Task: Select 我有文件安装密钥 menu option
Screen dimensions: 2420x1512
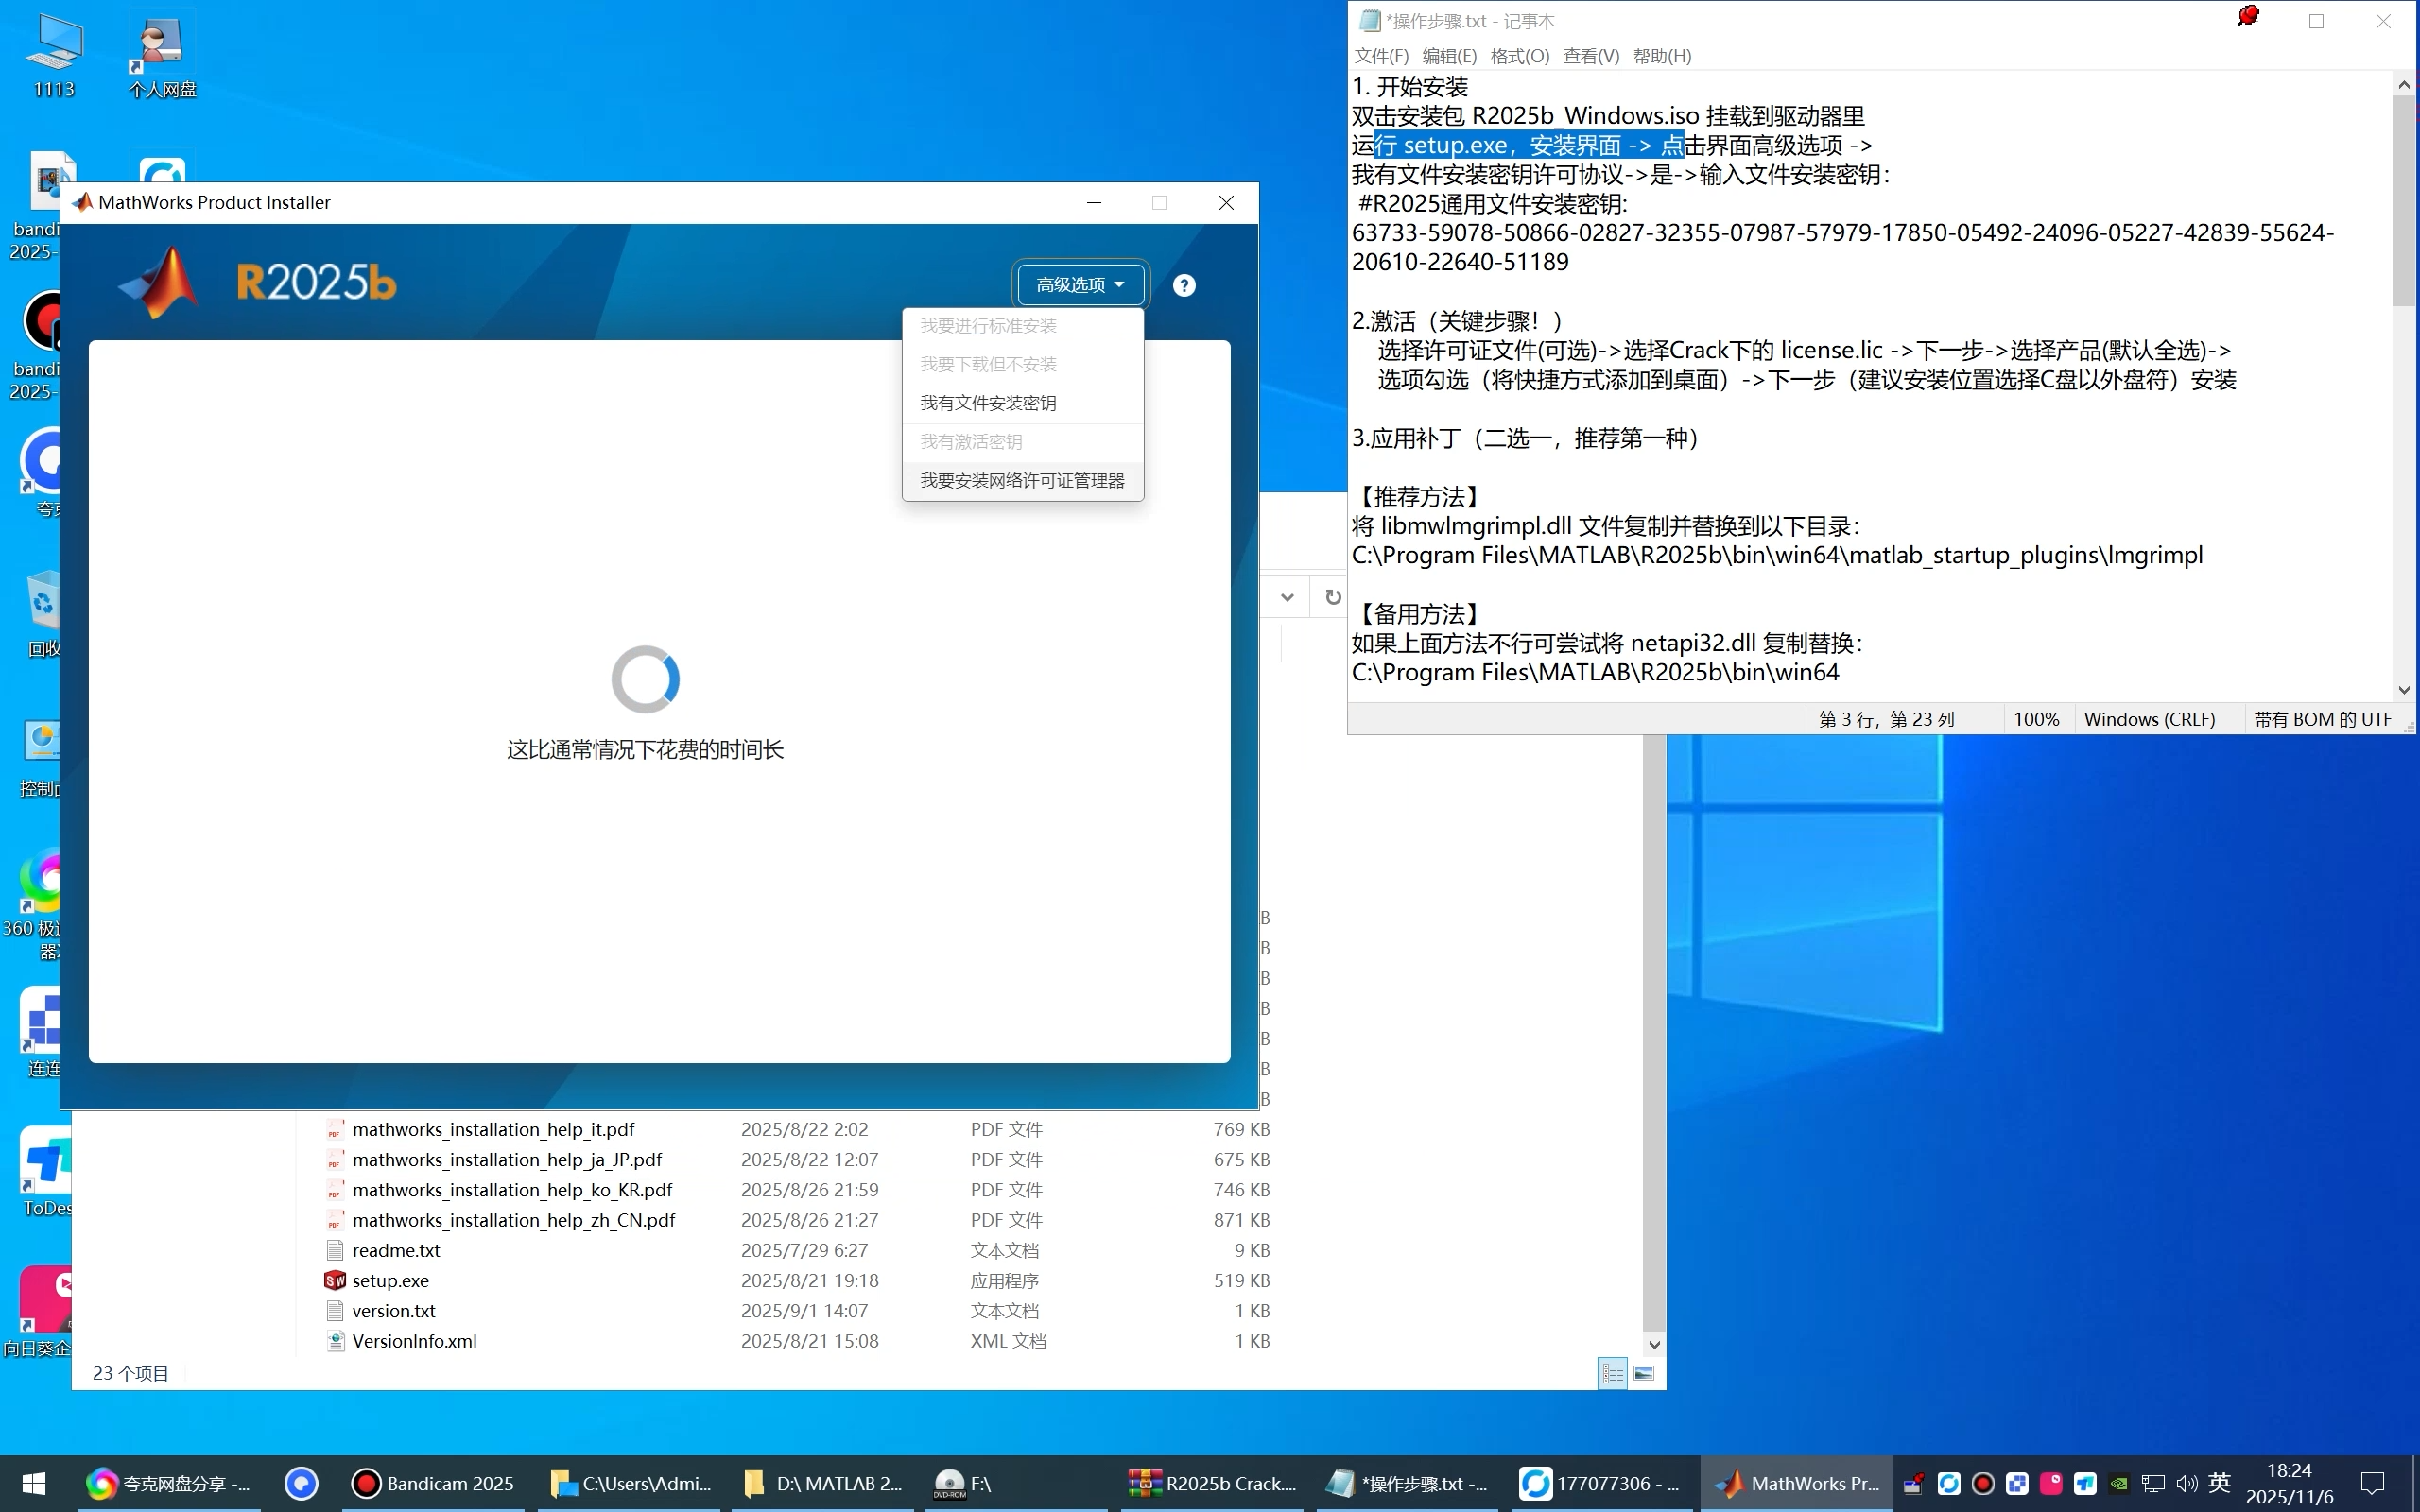Action: (x=988, y=403)
